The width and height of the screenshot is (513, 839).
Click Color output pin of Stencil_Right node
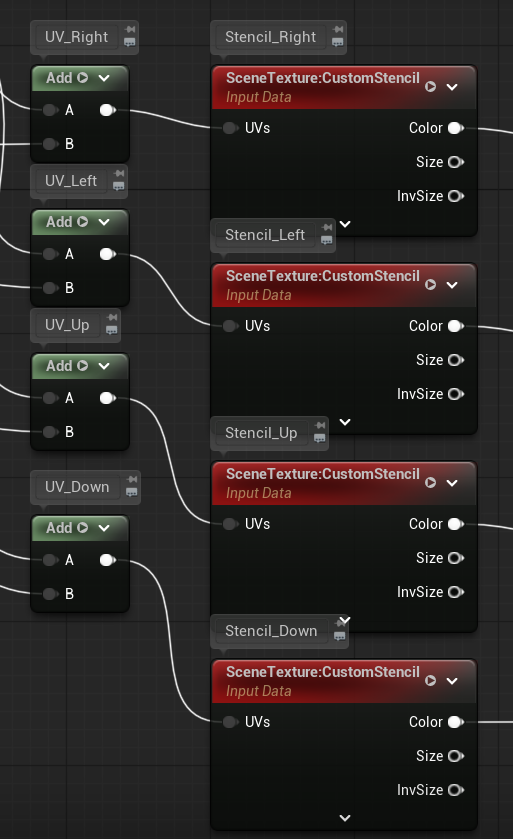[x=456, y=128]
